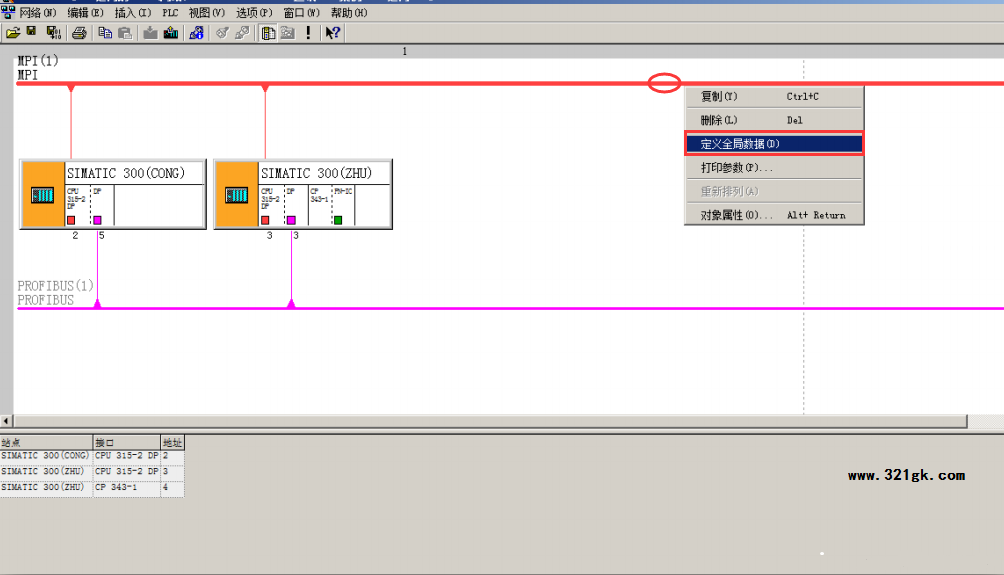Open the 视图(V) menu

click(207, 13)
